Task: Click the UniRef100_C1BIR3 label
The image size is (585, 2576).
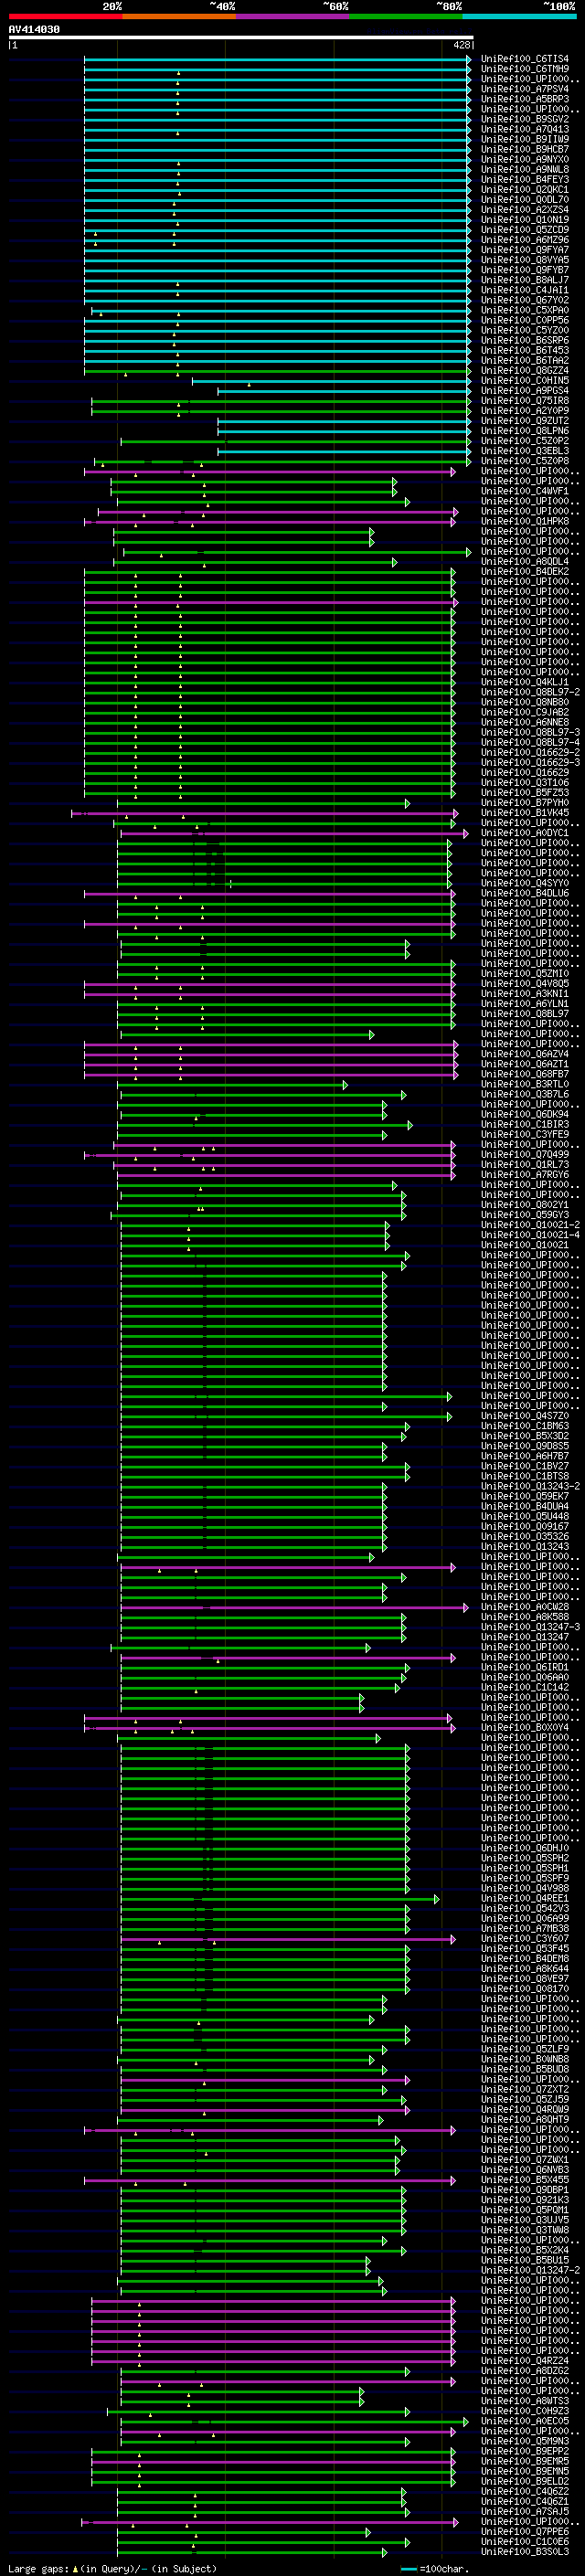Action: point(525,1125)
